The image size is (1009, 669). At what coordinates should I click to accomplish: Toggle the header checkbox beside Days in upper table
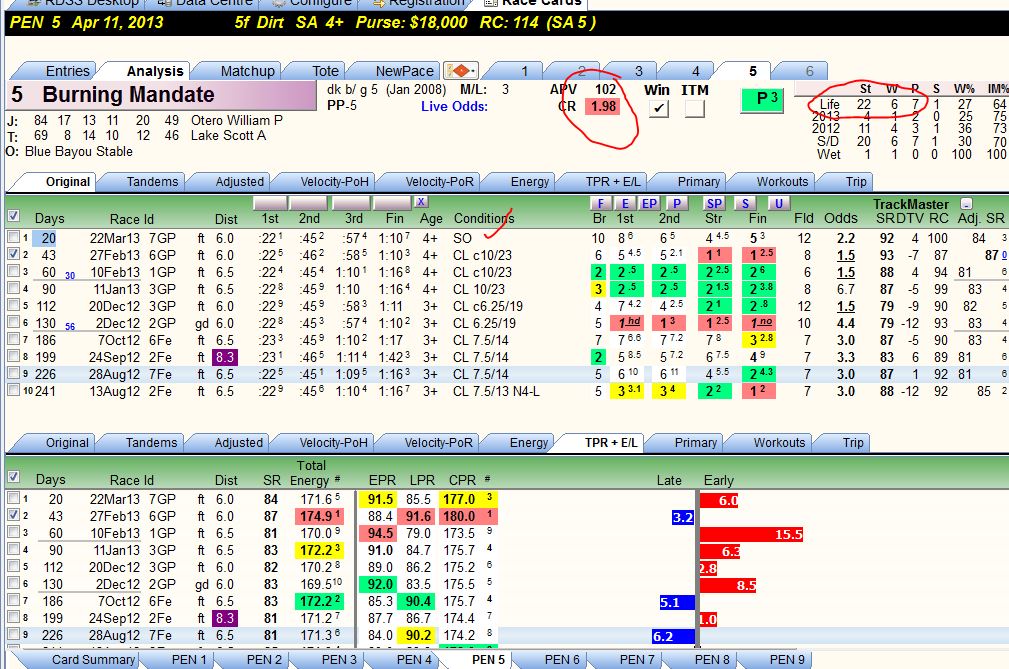coord(13,215)
